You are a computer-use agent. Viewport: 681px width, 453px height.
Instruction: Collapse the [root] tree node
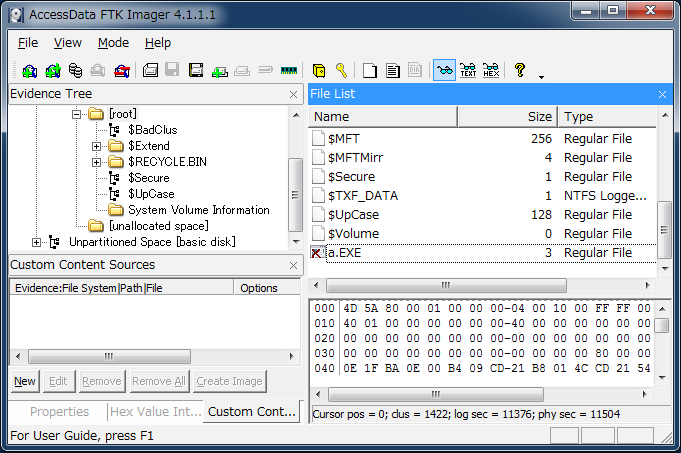coord(76,114)
